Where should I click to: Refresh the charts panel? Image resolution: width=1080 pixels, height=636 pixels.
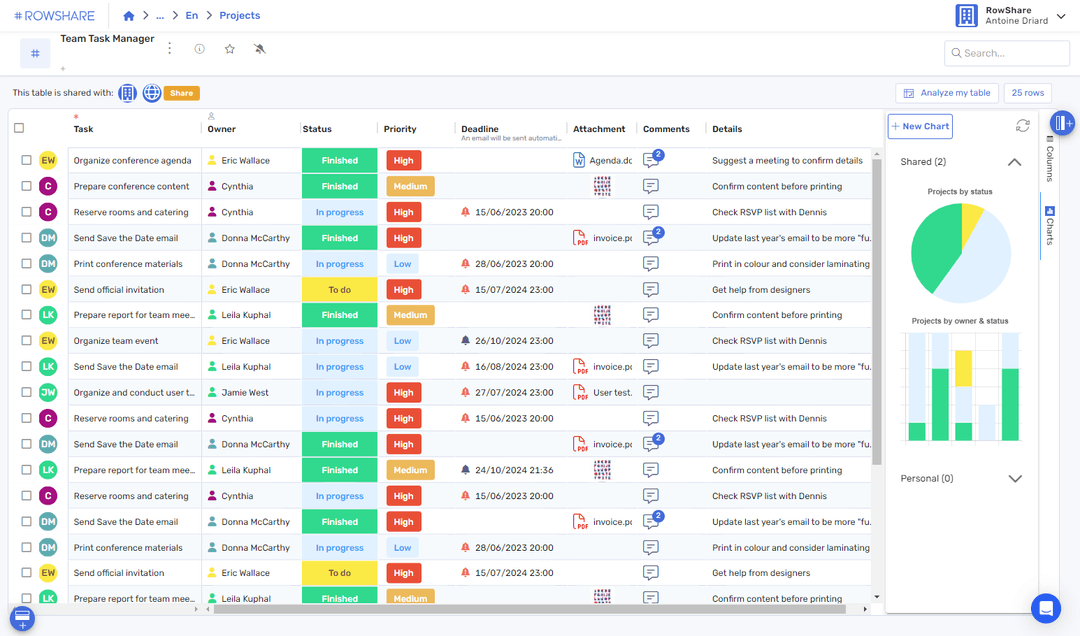coord(1022,126)
